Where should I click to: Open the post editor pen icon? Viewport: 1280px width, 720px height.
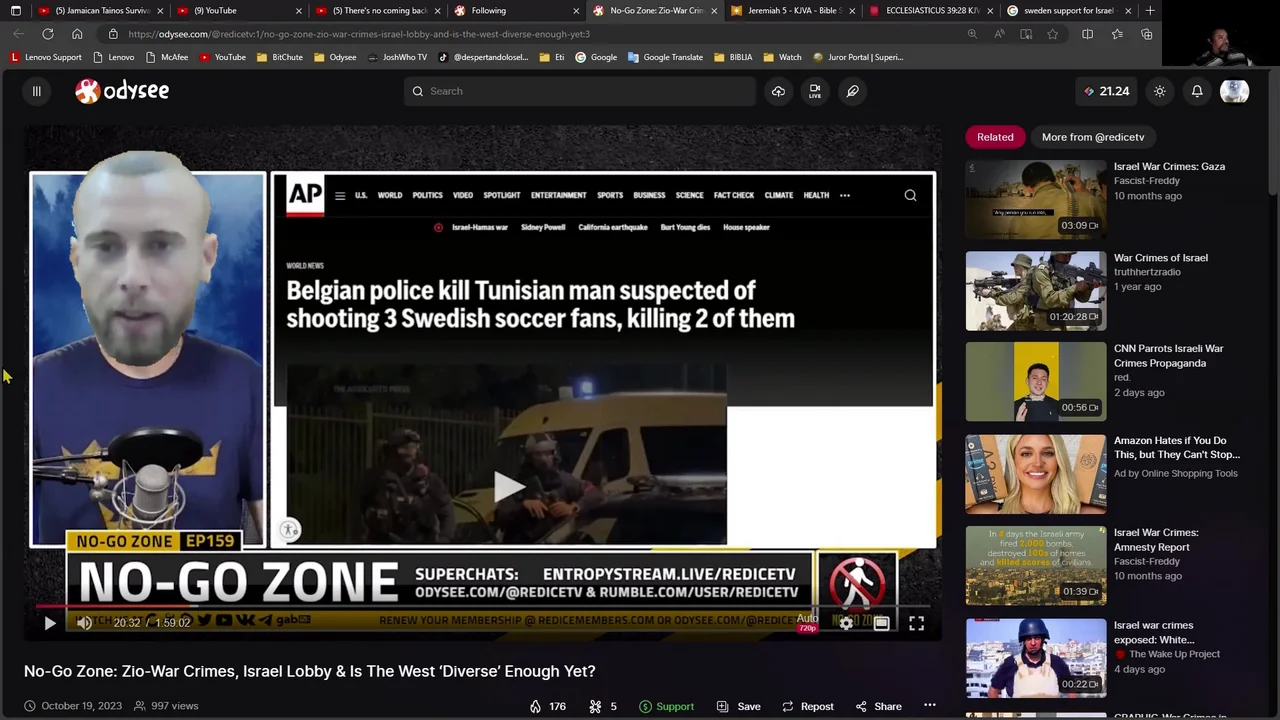(852, 91)
